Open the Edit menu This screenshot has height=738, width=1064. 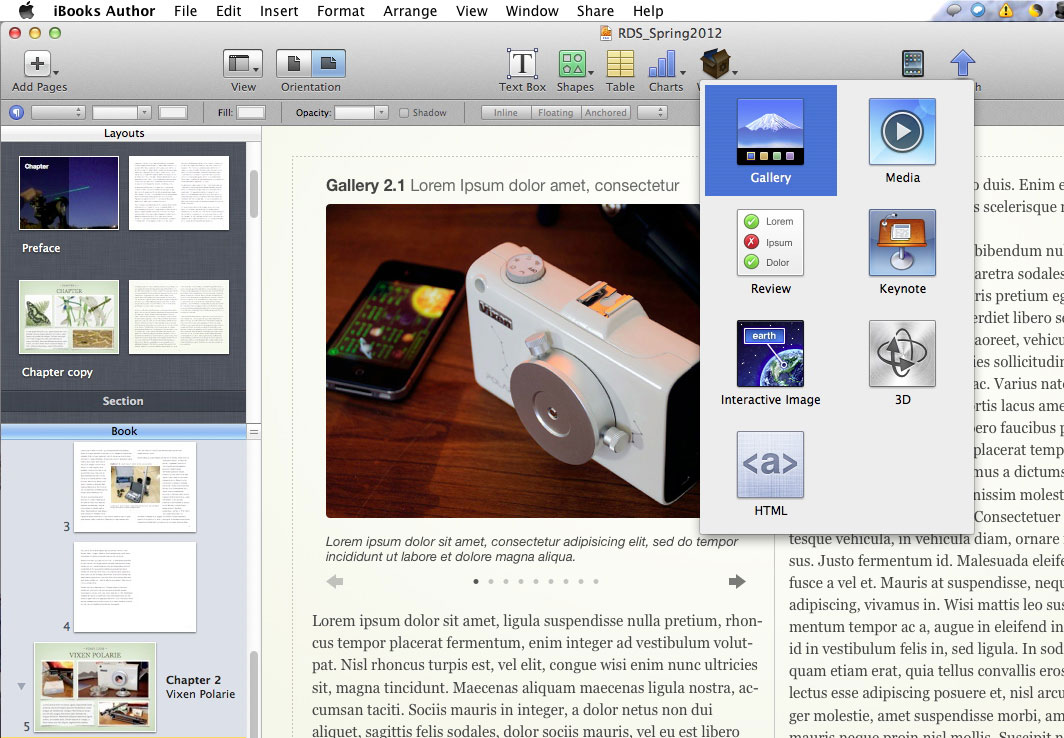click(229, 11)
